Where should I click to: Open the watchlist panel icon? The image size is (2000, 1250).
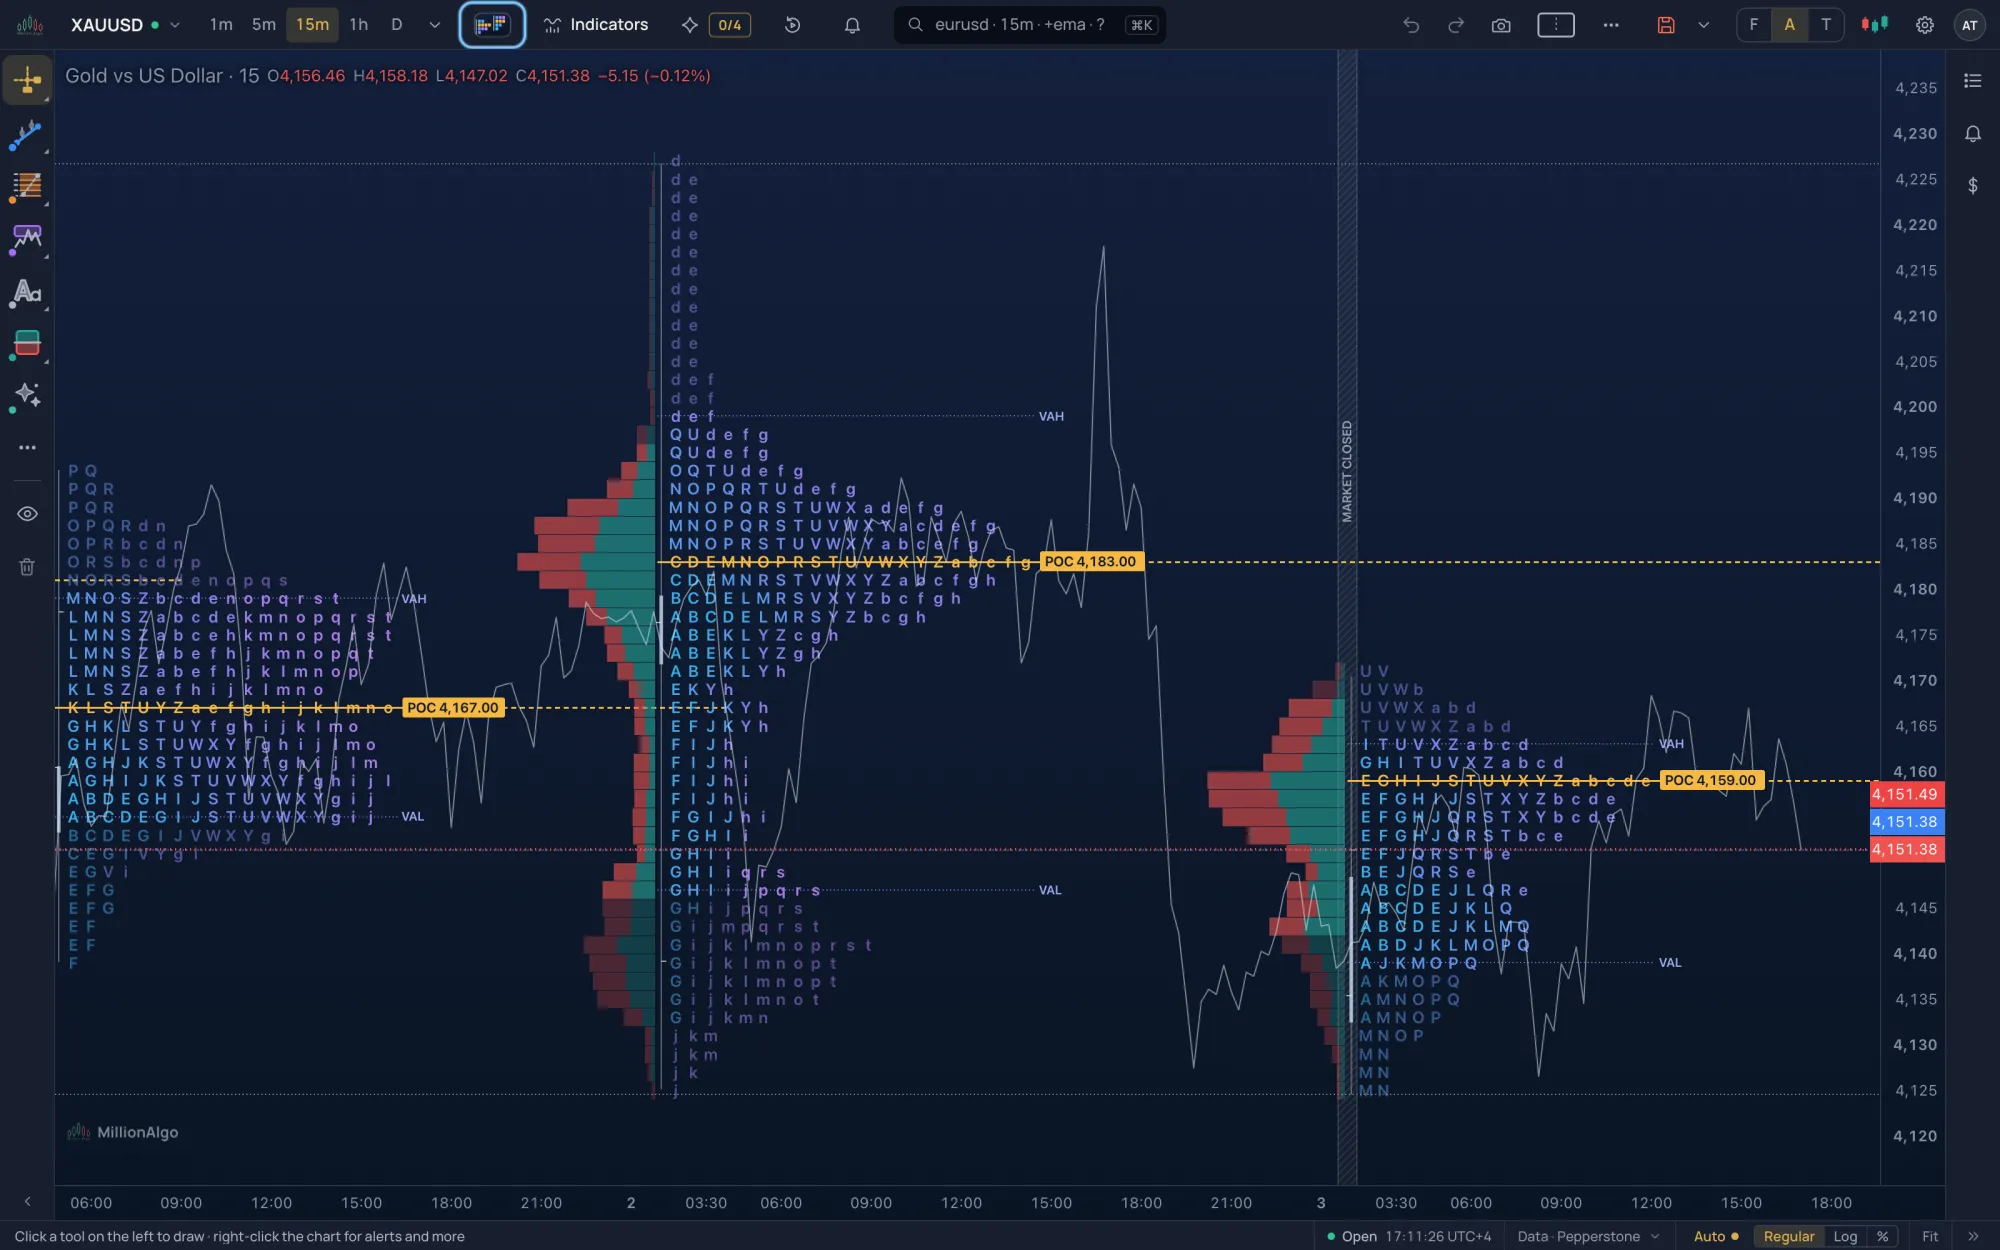(1972, 81)
